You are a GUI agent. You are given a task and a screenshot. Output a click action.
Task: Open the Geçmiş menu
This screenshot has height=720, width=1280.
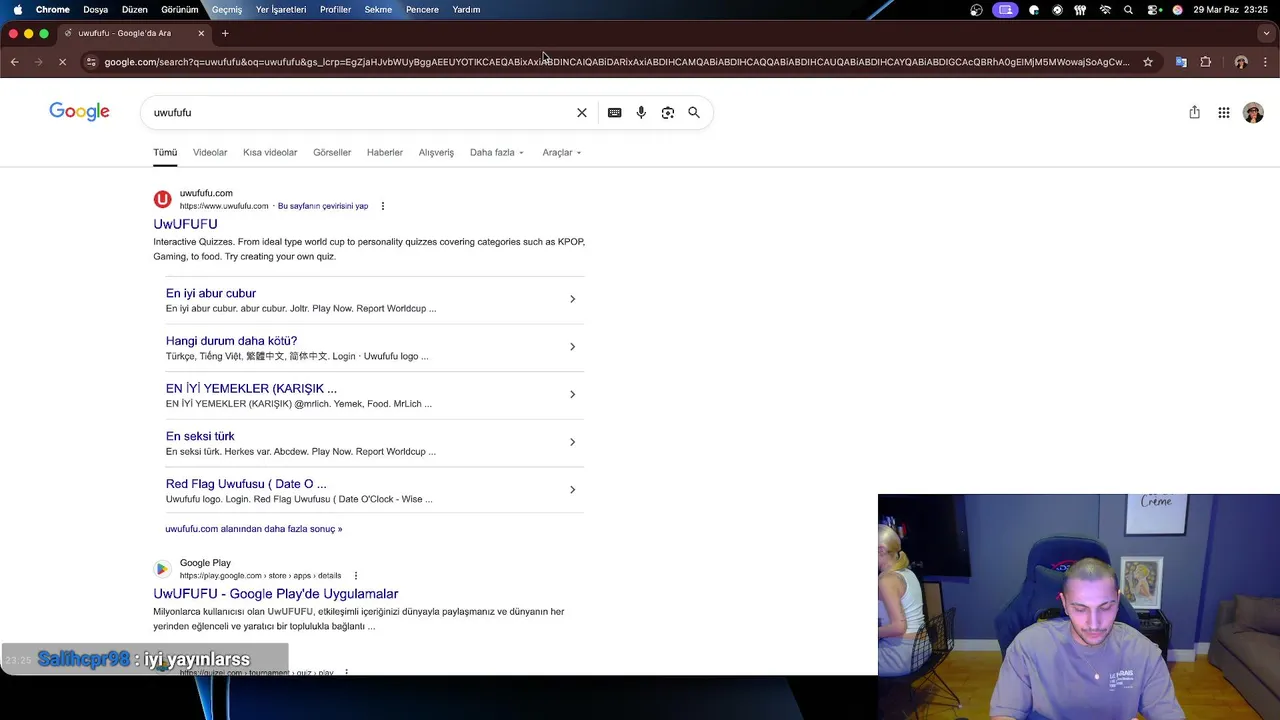[227, 10]
